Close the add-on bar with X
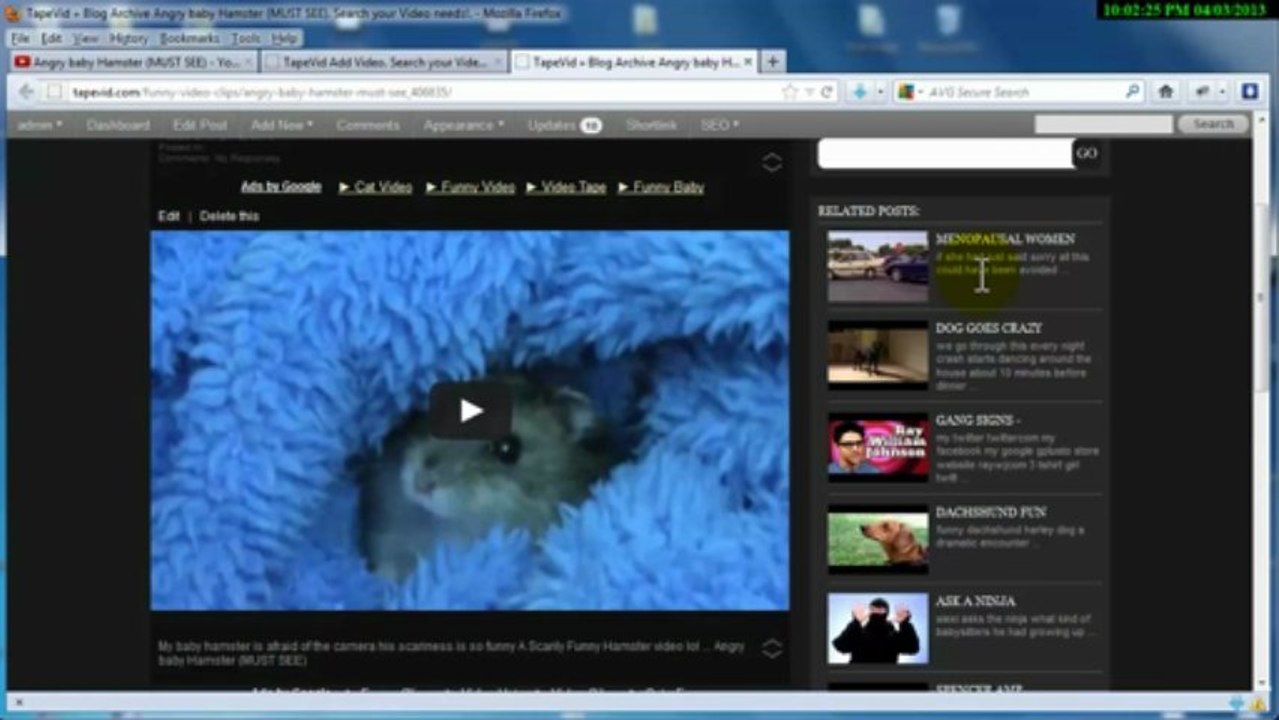 (18, 703)
